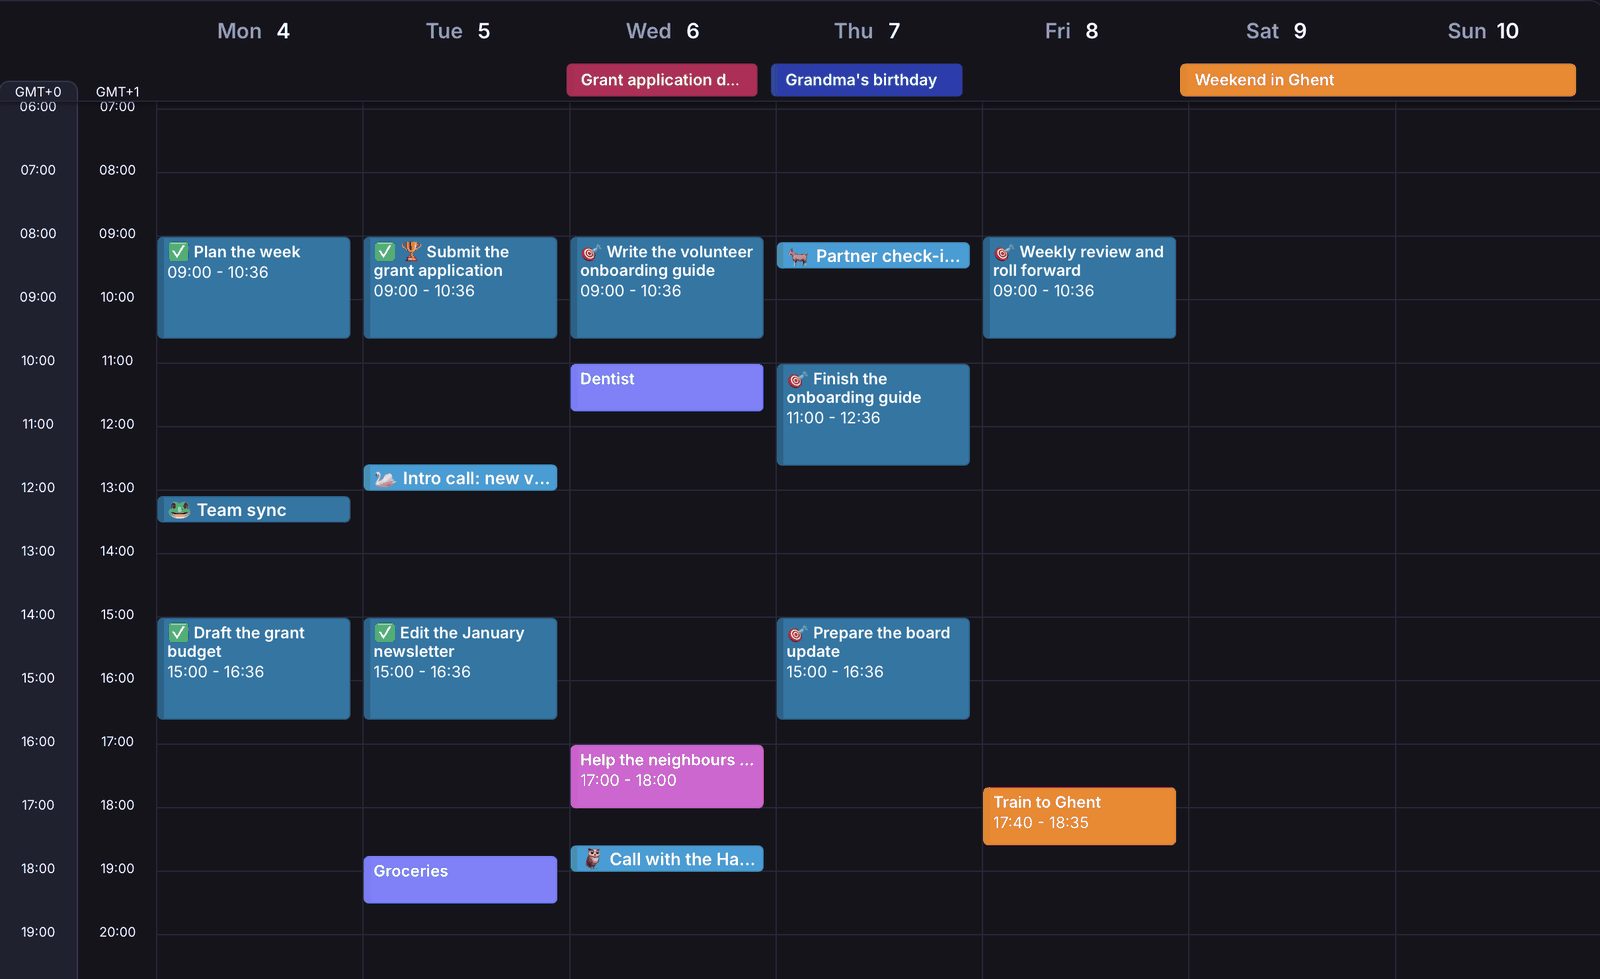
Task: Click 17:00 - 18:00 time on neighbours event
Action: point(628,780)
